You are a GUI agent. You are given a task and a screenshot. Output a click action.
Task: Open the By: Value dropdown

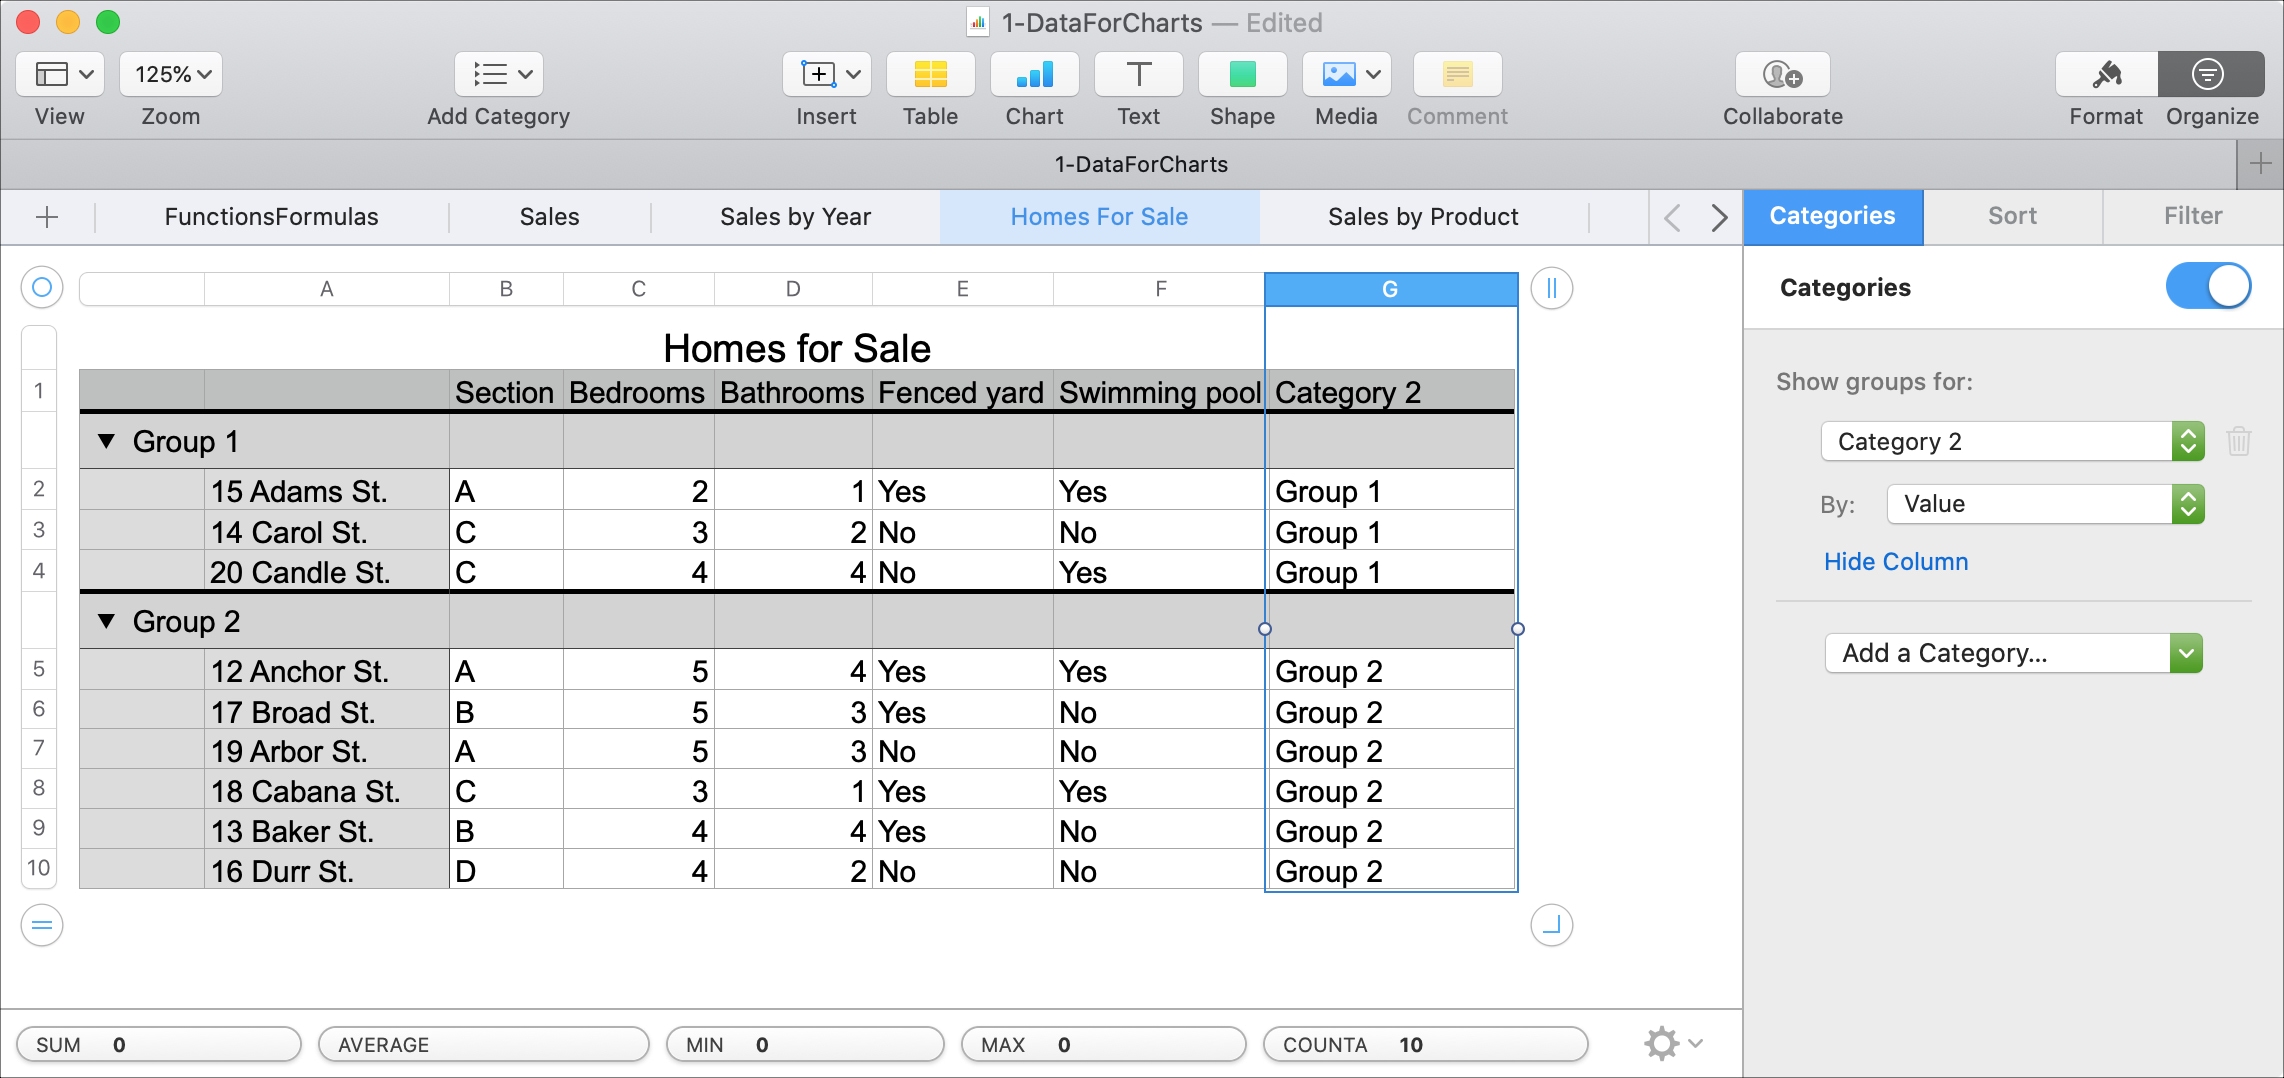(2045, 504)
